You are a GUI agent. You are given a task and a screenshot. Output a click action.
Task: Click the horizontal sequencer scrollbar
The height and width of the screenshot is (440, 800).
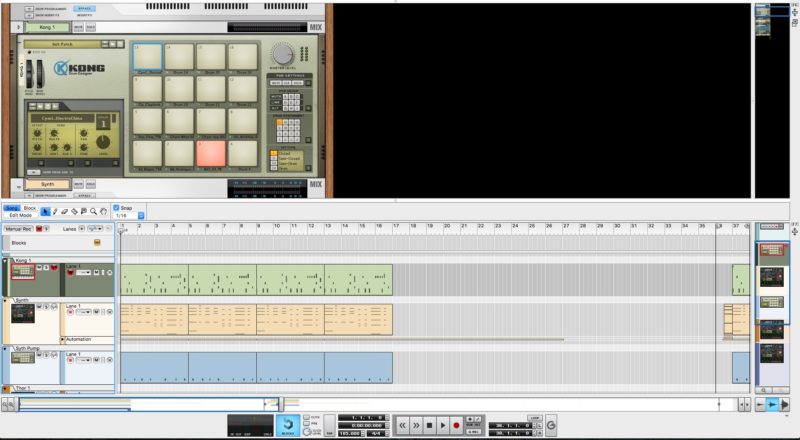148,404
